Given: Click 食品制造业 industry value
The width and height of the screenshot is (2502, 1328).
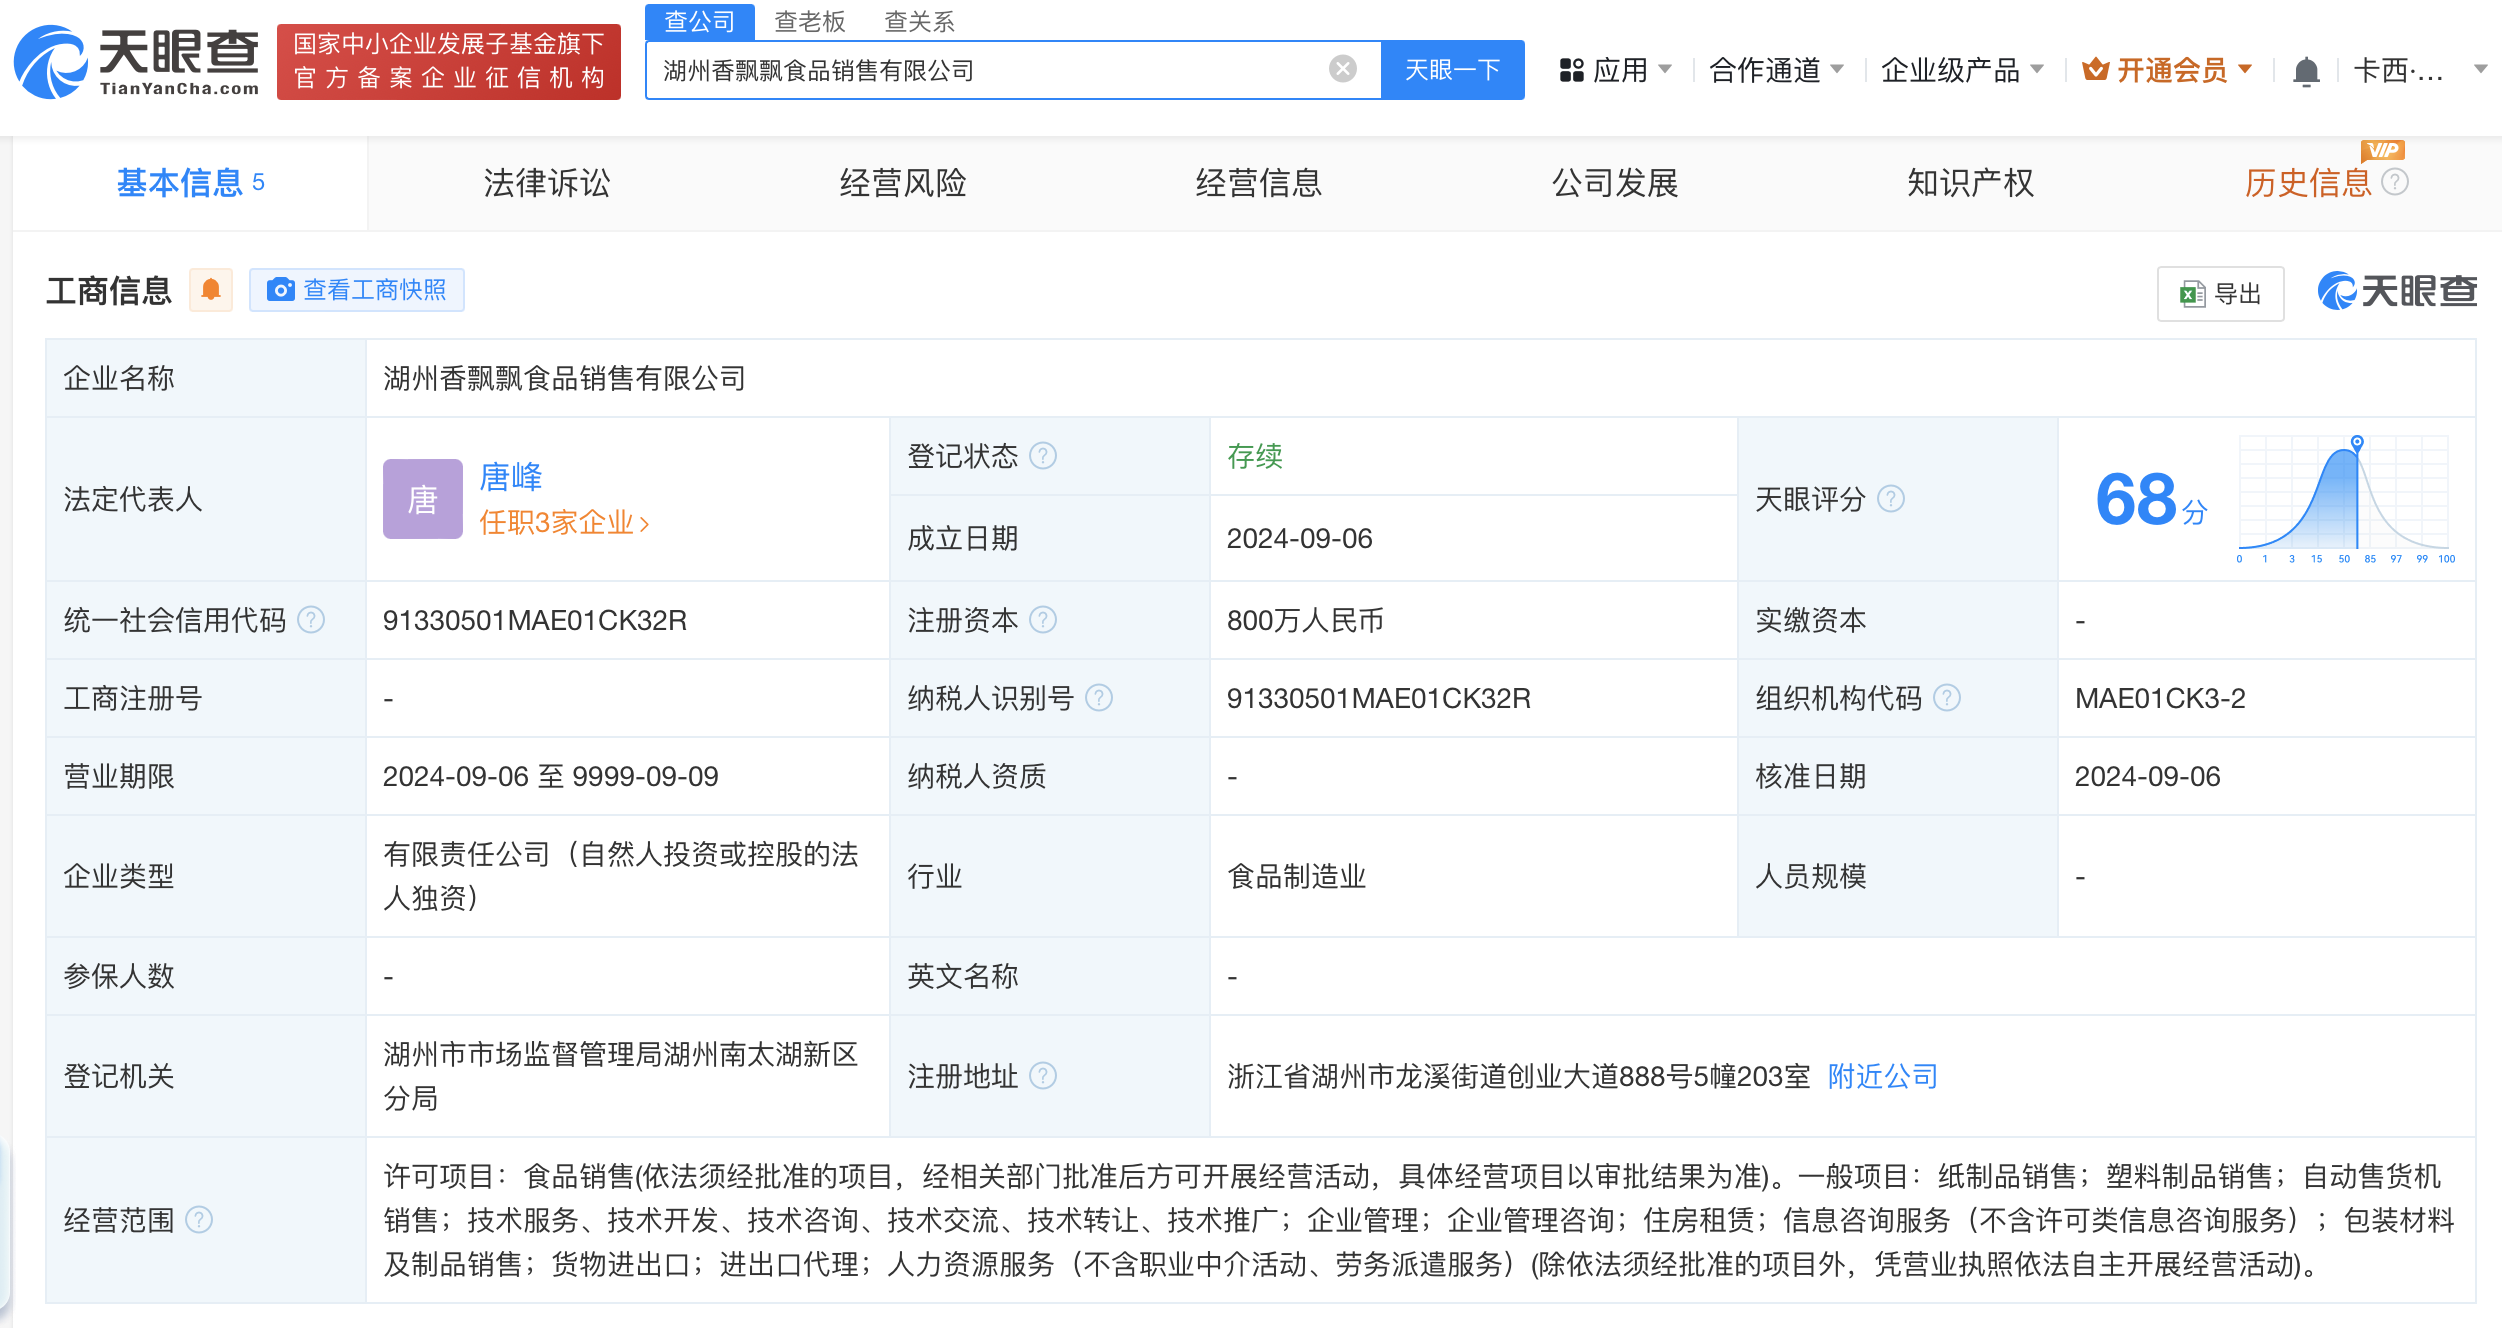Looking at the screenshot, I should [x=1297, y=876].
